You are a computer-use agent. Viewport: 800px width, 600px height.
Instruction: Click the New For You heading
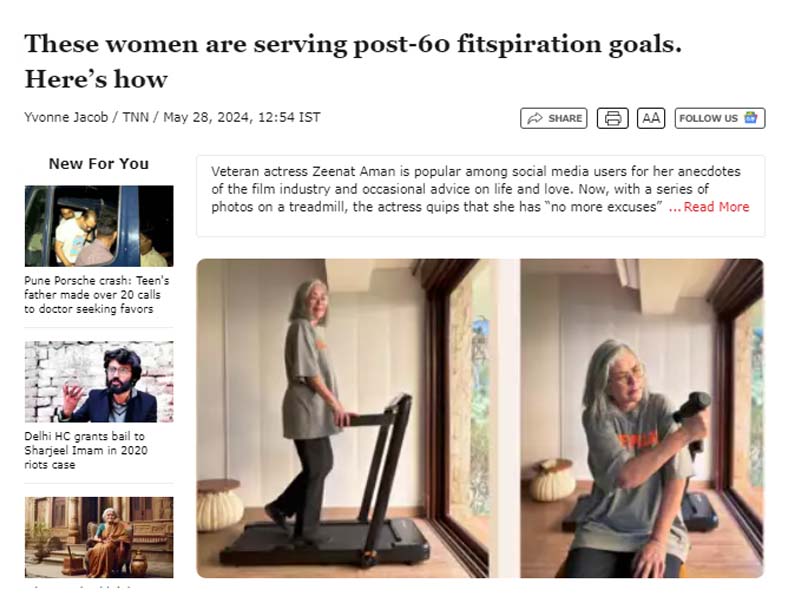99,164
